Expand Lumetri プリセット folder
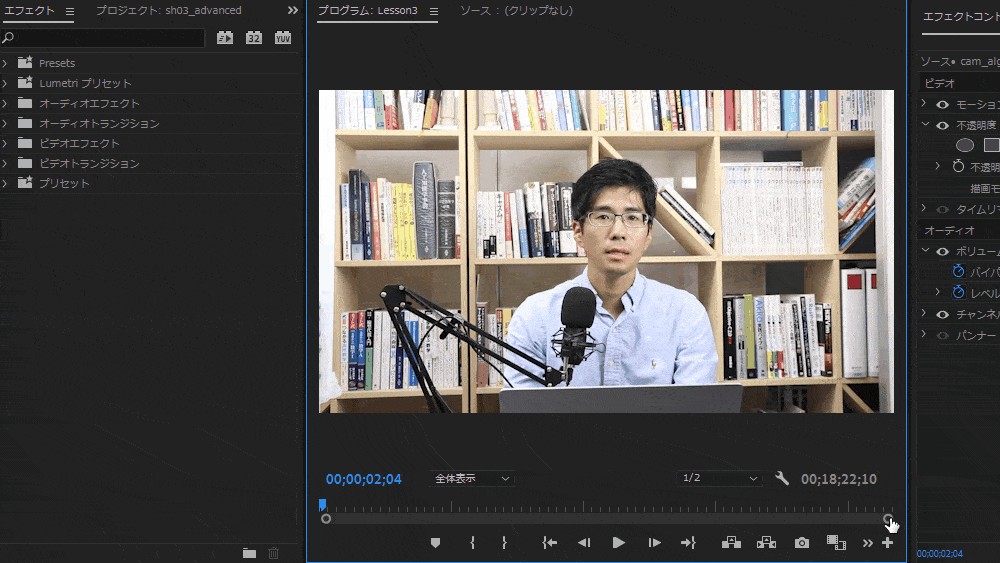Image resolution: width=1000 pixels, height=563 pixels. click(5, 83)
